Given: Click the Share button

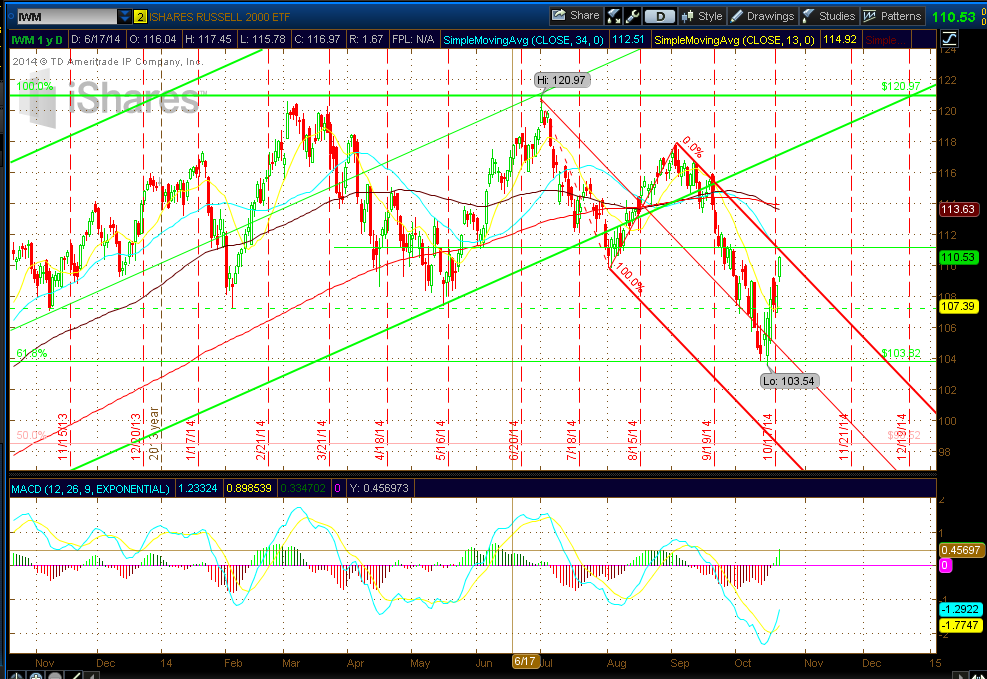Looking at the screenshot, I should click(x=576, y=16).
